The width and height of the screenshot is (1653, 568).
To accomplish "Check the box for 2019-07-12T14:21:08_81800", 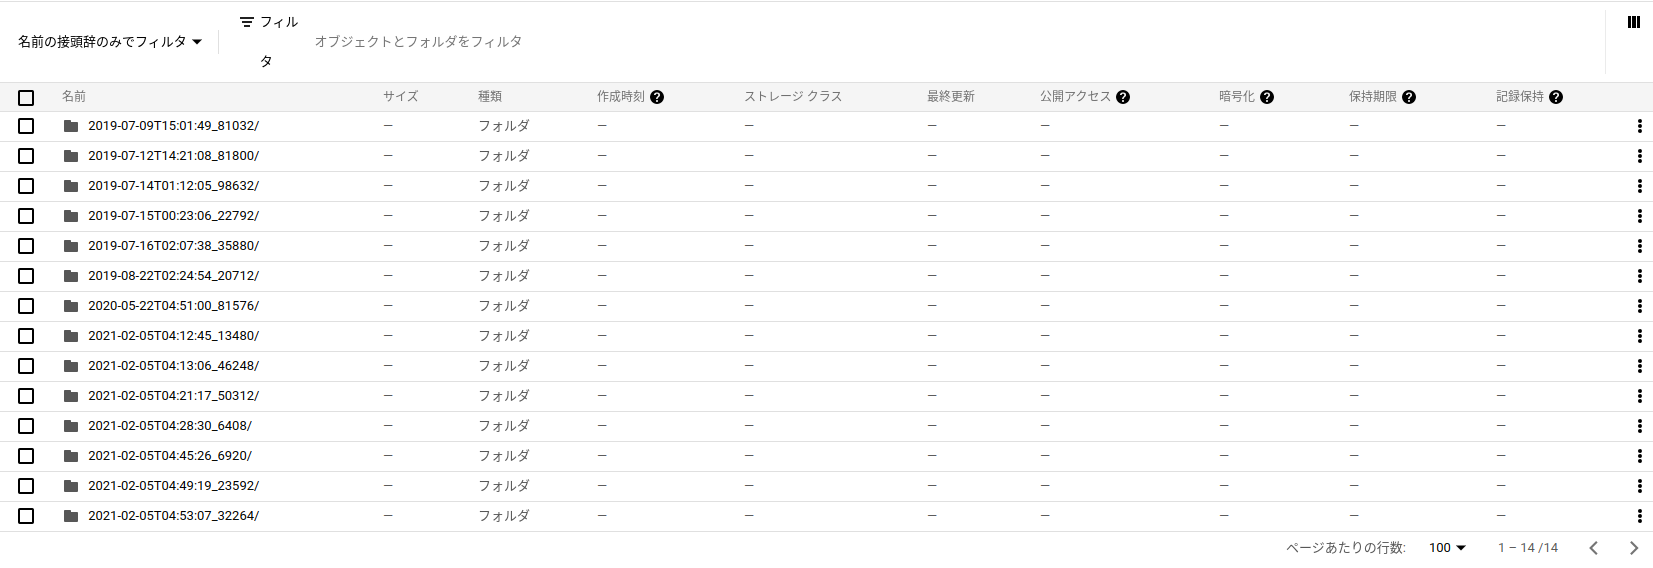I will click(x=26, y=156).
